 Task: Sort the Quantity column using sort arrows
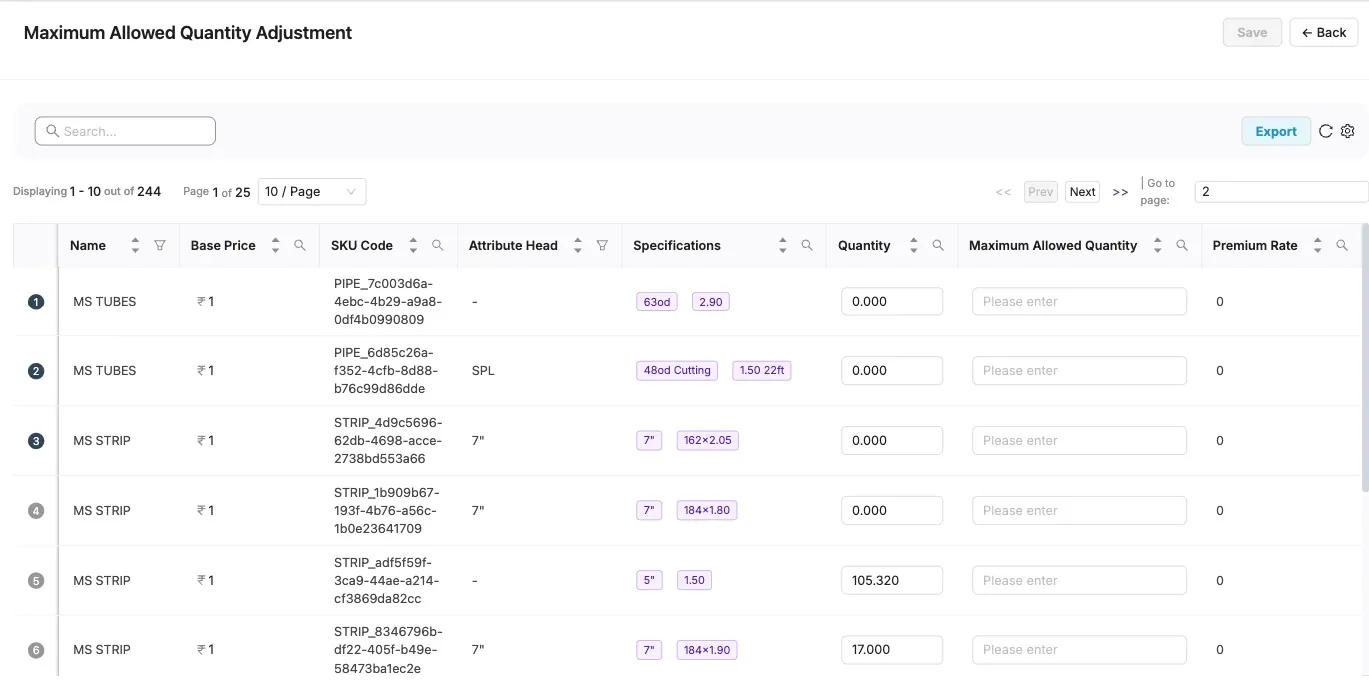[913, 244]
